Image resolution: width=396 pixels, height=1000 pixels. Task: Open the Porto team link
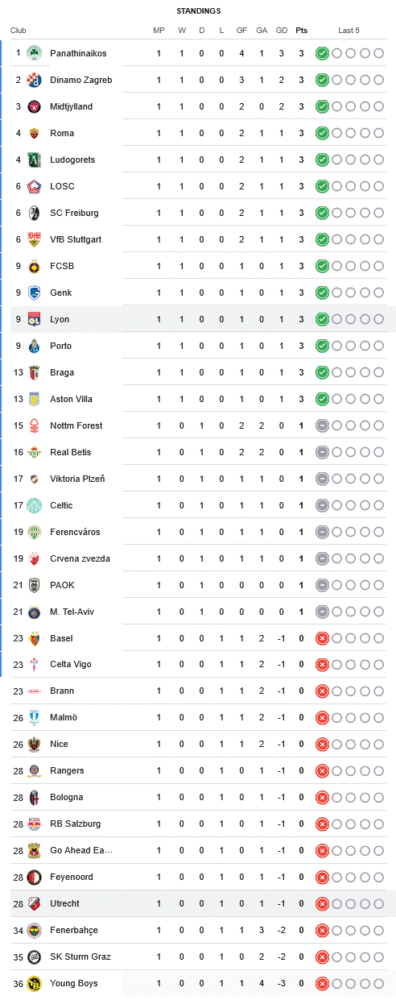60,346
